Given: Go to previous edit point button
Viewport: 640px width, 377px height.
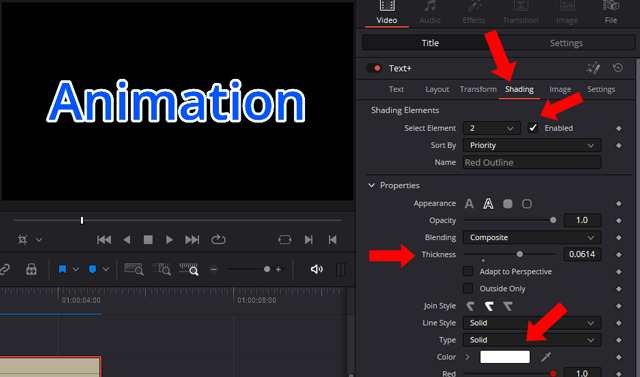Looking at the screenshot, I should (333, 240).
